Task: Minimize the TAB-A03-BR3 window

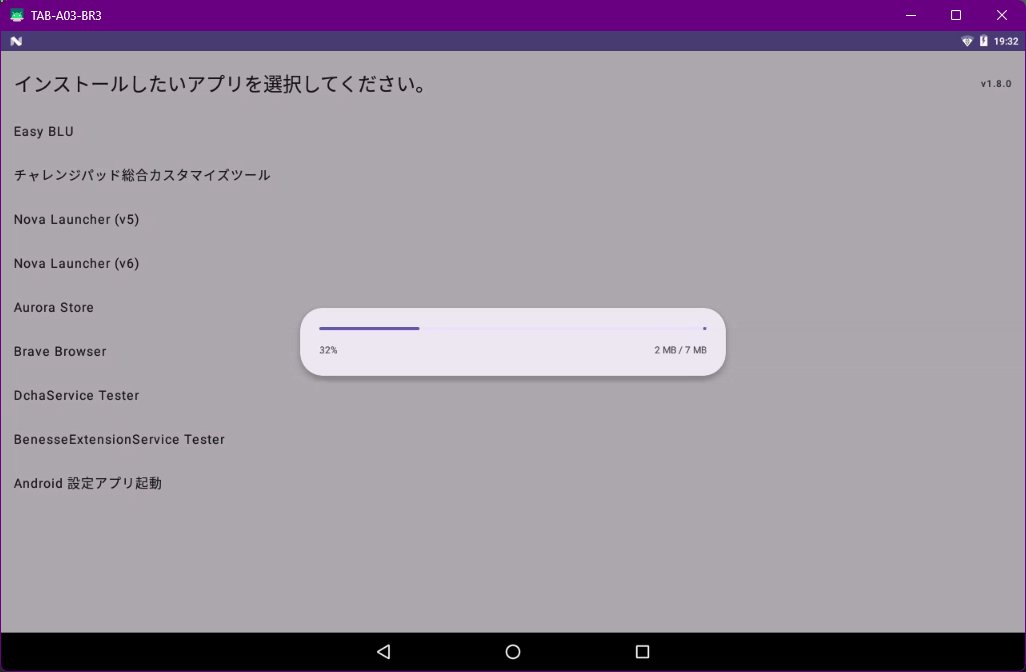Action: click(911, 15)
